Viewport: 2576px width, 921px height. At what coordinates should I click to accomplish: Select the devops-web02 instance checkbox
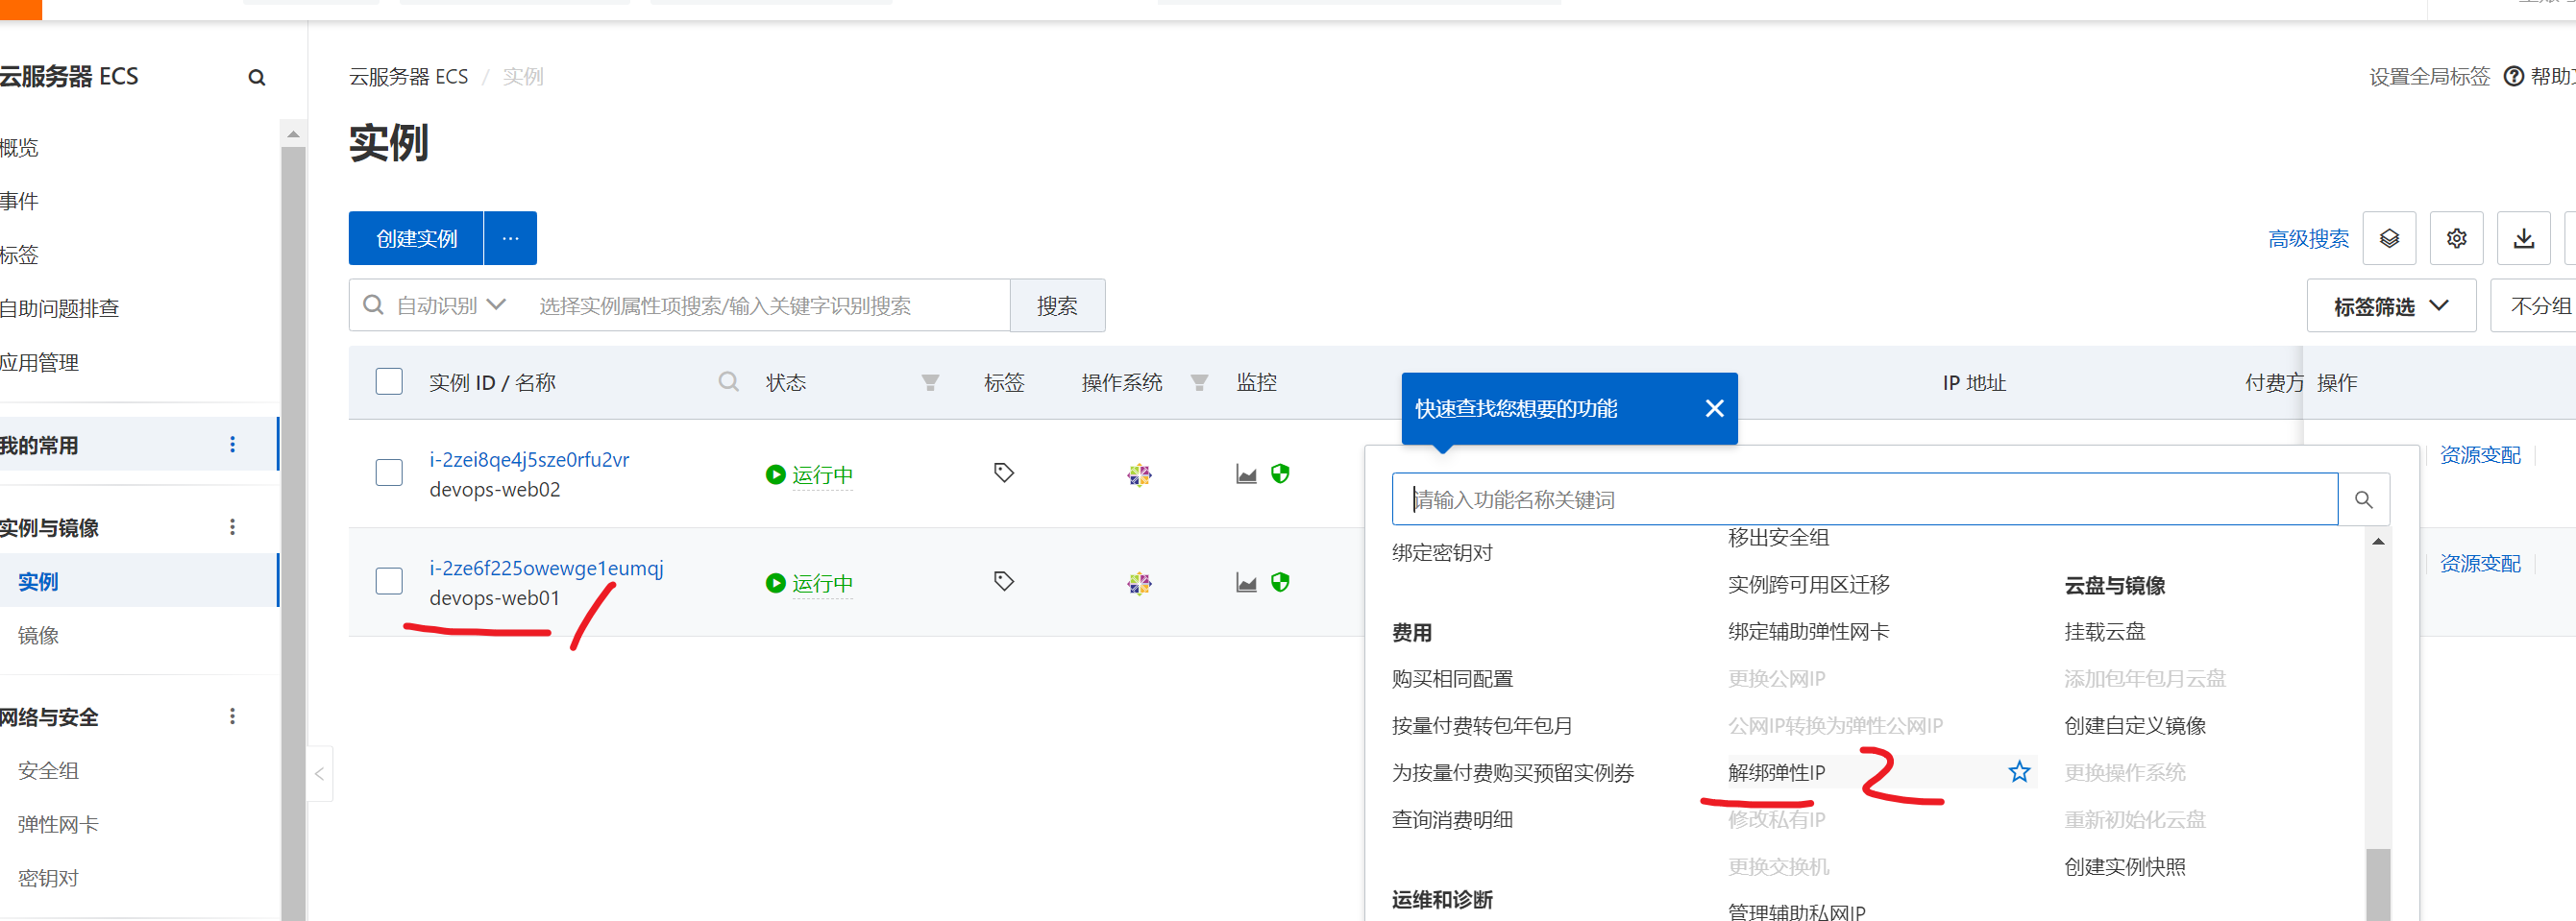tap(389, 473)
